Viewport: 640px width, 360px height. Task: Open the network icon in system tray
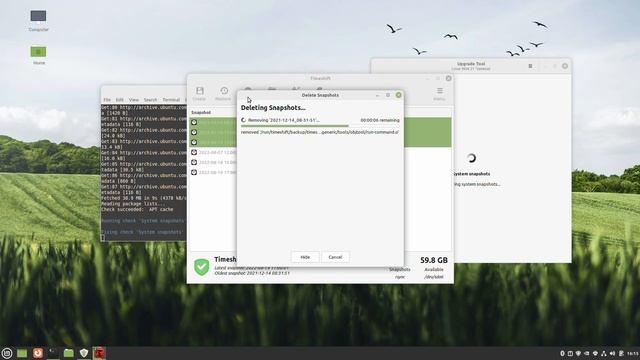tap(604, 353)
